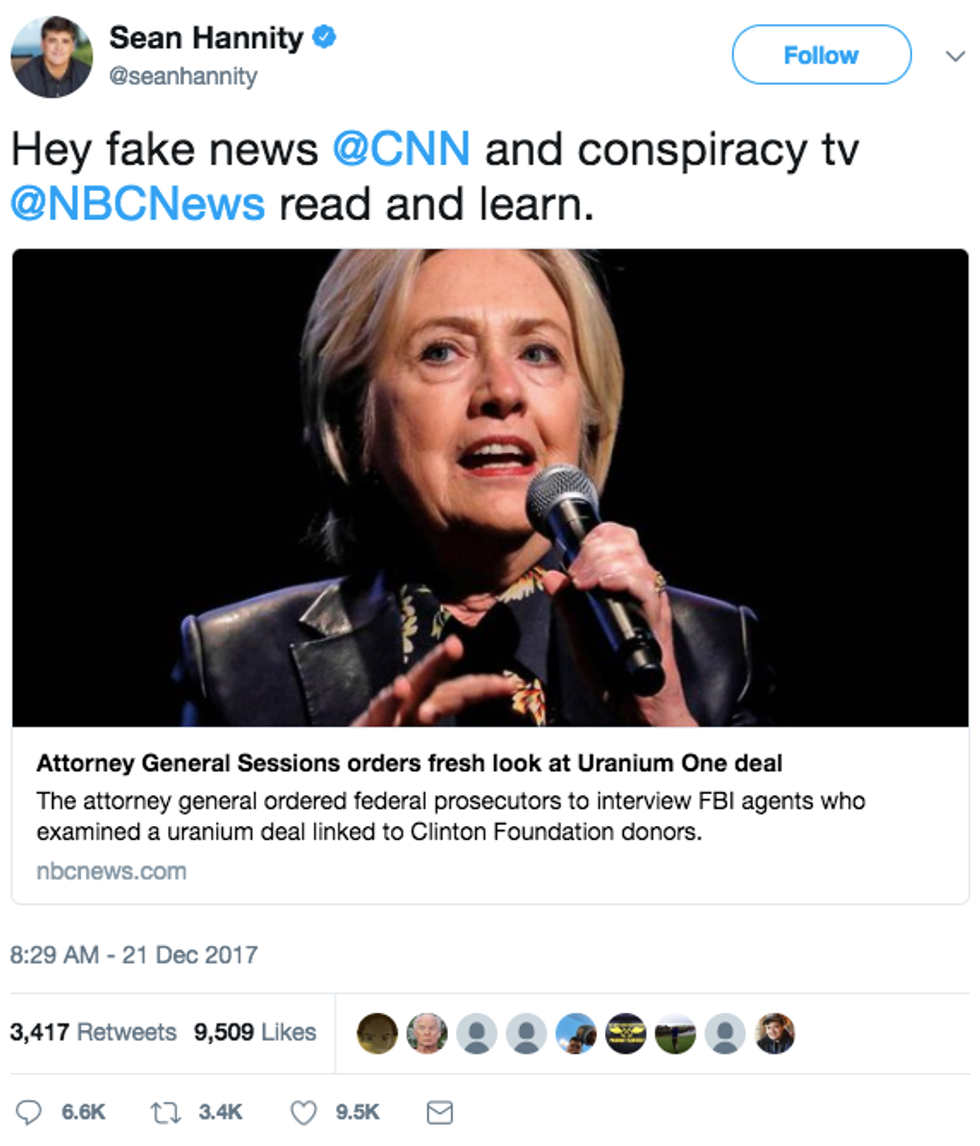Viewport: 980px width, 1146px height.
Task: Click the last liker avatar in the row
Action: [775, 1032]
